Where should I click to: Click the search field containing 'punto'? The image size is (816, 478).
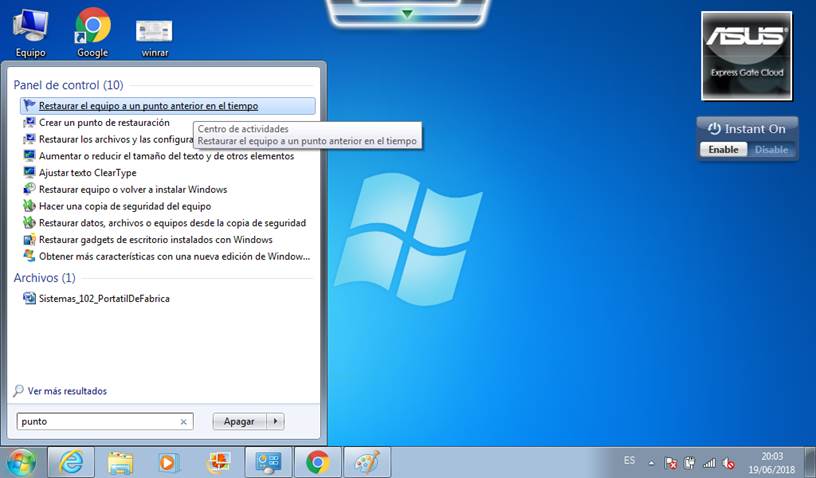95,422
